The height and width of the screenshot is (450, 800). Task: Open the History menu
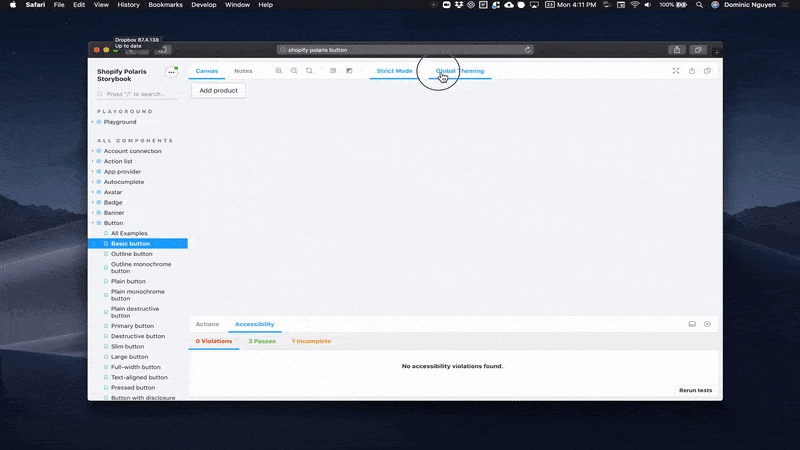click(x=128, y=5)
